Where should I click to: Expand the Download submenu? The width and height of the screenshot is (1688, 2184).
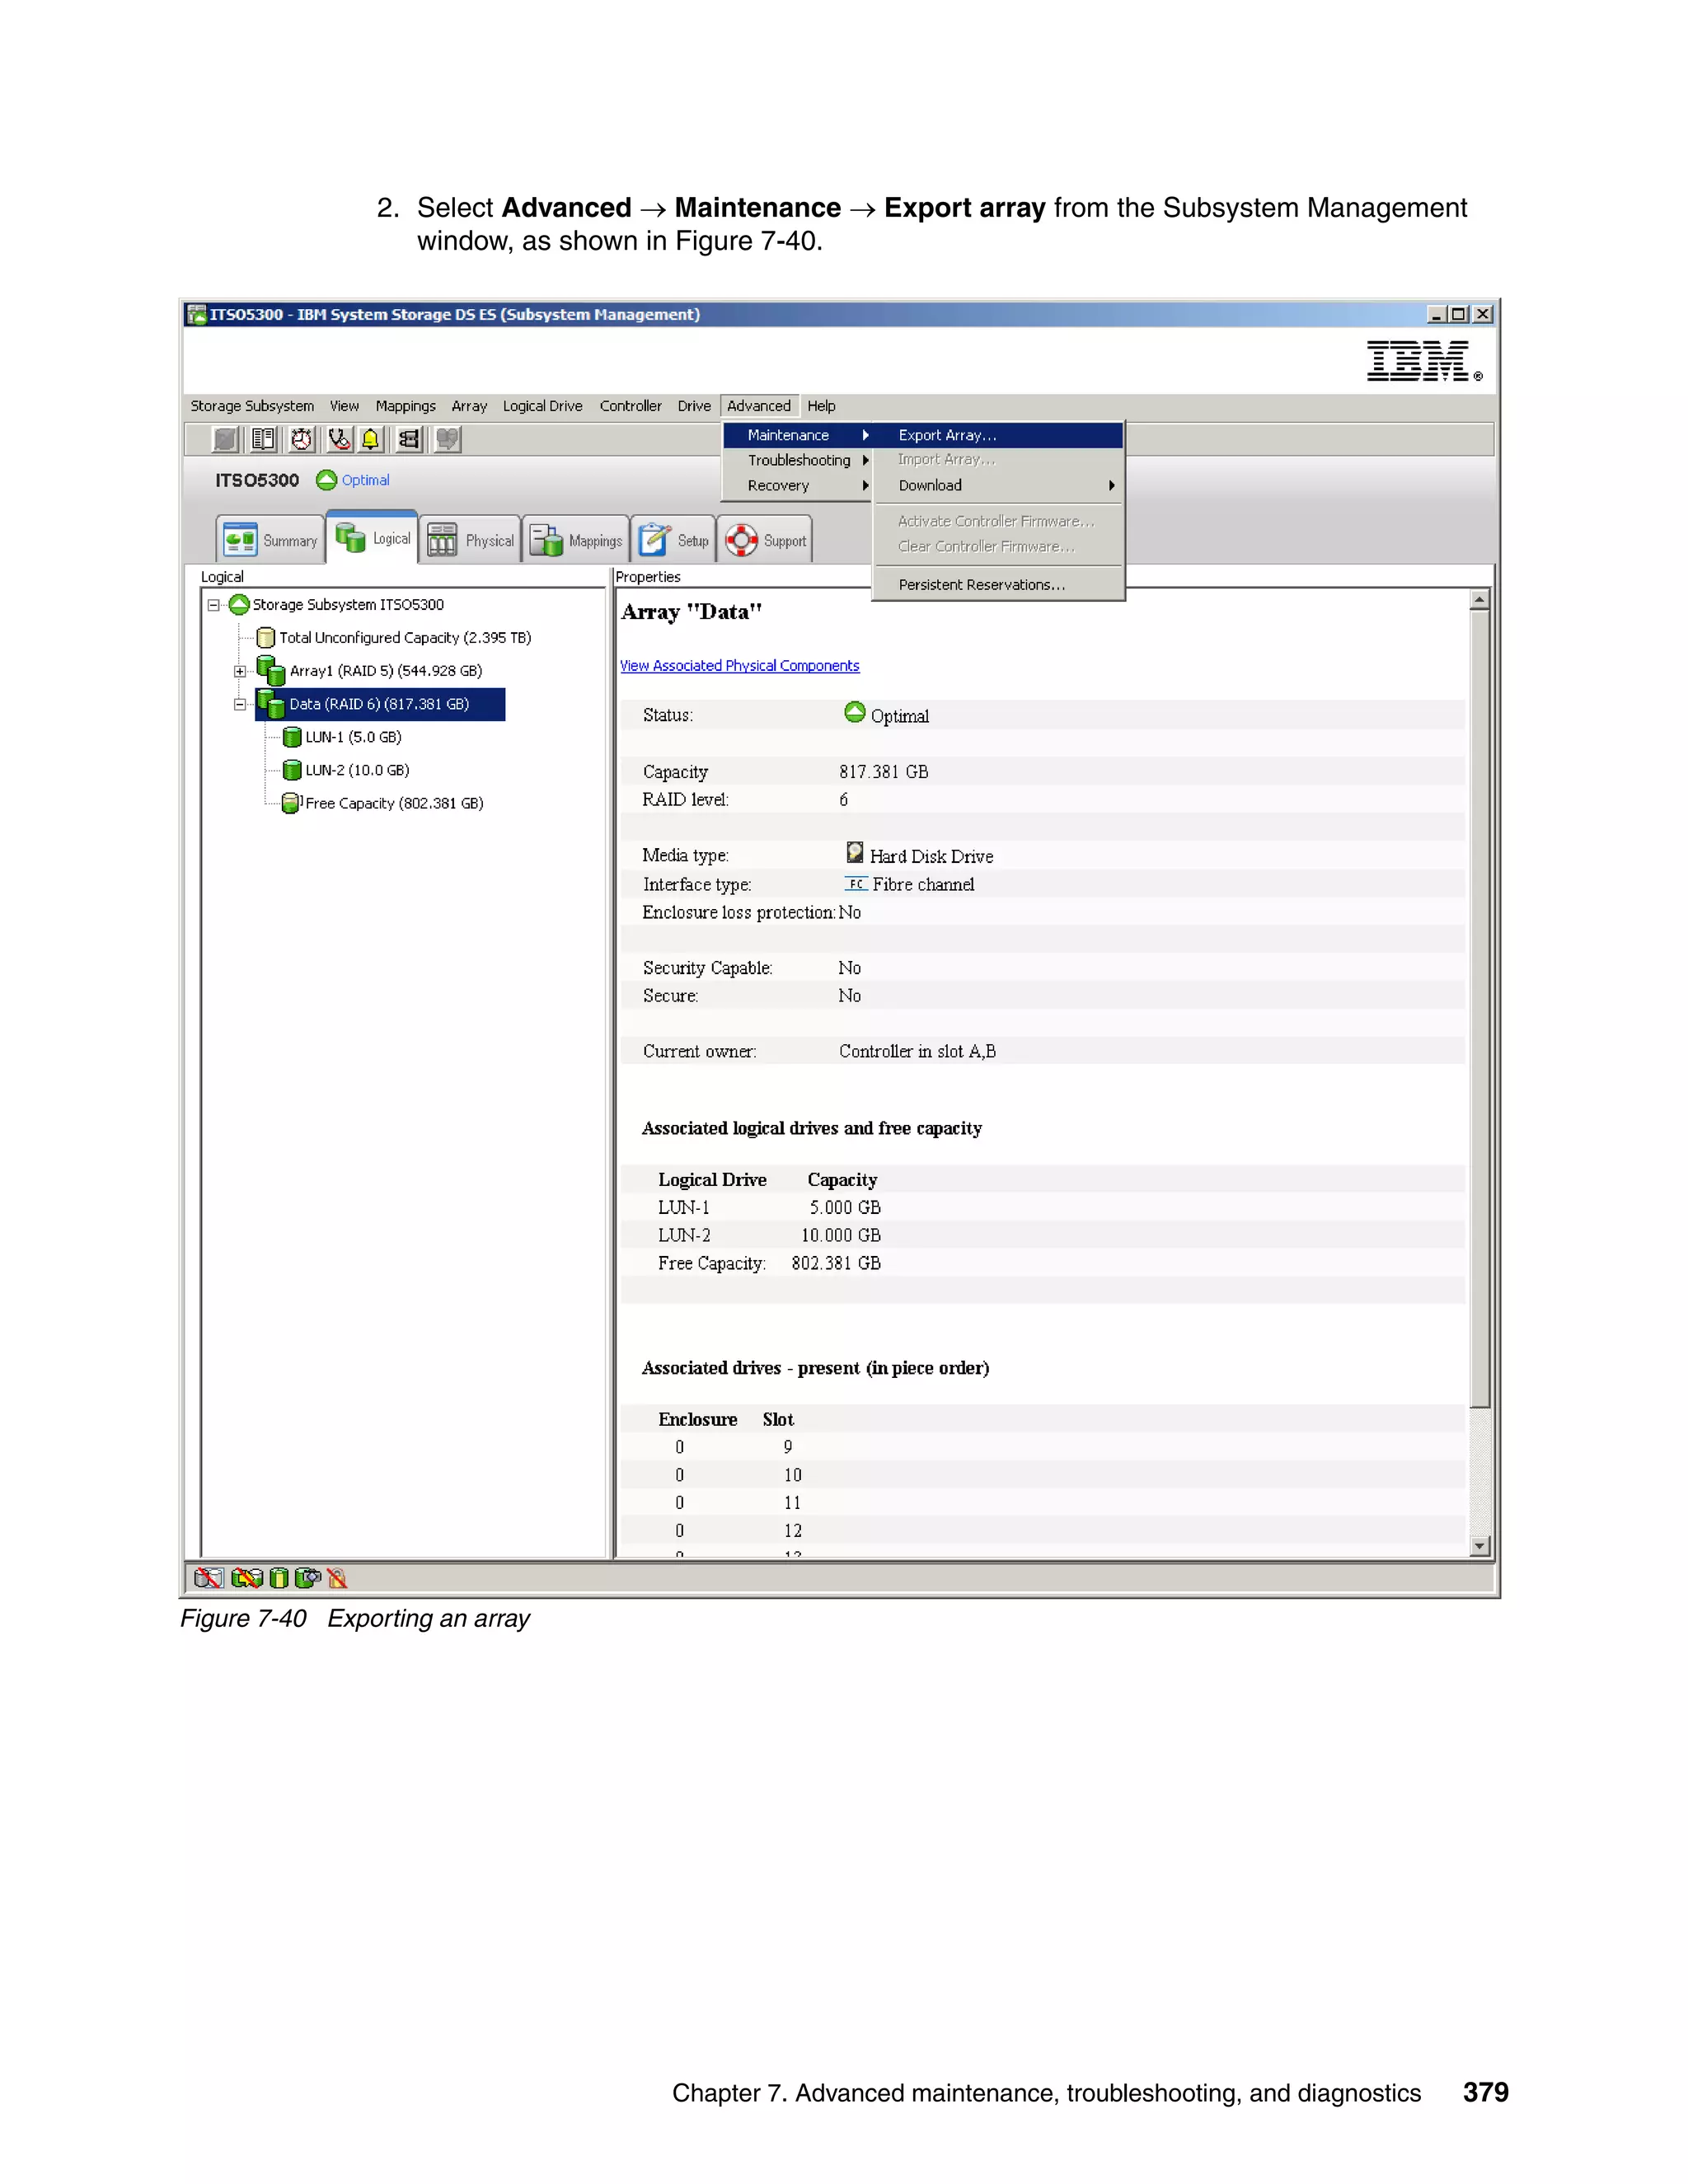tap(999, 485)
